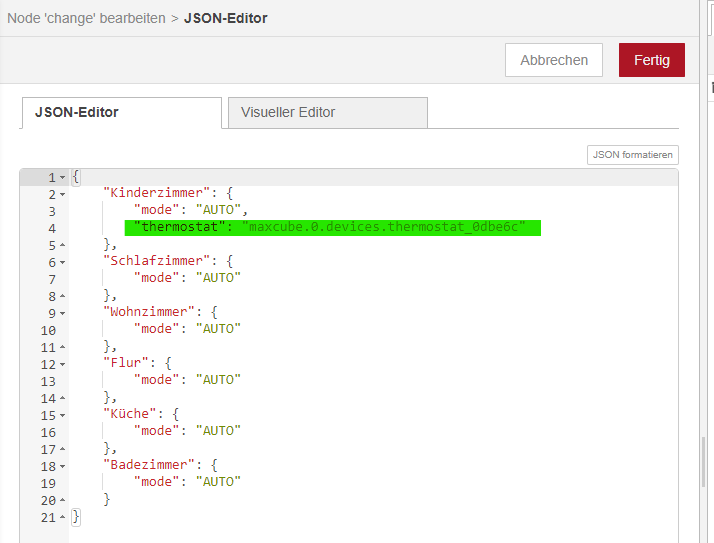Click "AUTO" value under Küche

pyautogui.click(x=218, y=430)
